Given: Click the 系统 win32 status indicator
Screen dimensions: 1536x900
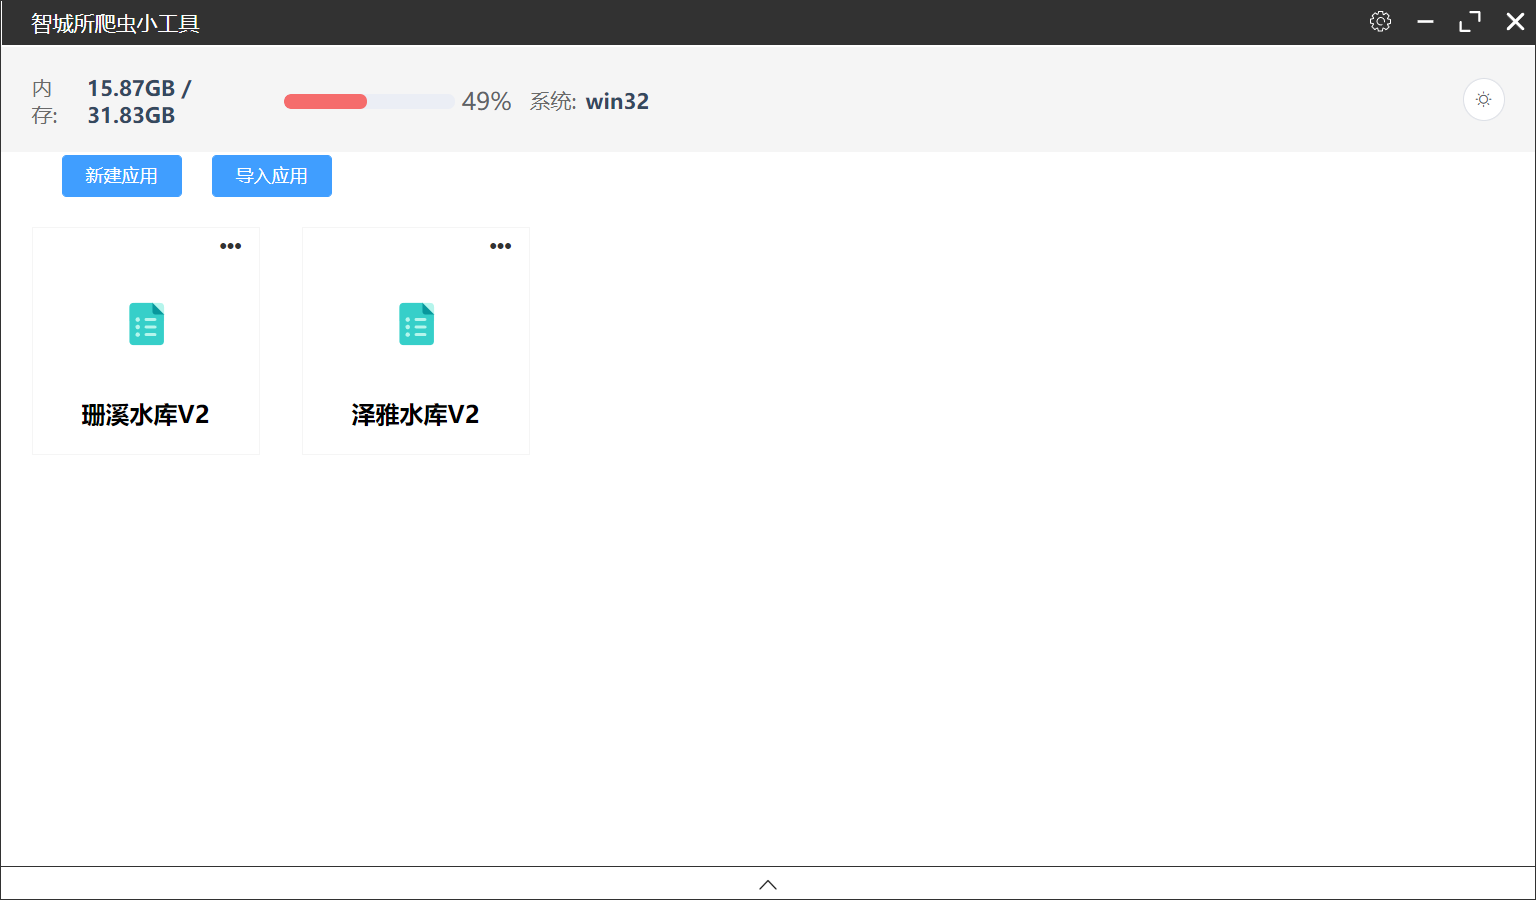Looking at the screenshot, I should pos(590,101).
